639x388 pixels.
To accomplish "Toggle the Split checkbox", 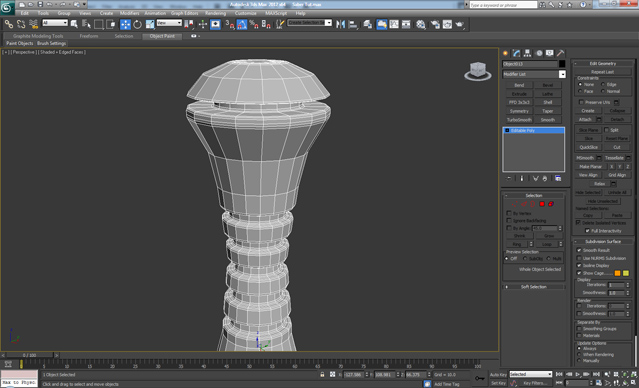I will (606, 130).
